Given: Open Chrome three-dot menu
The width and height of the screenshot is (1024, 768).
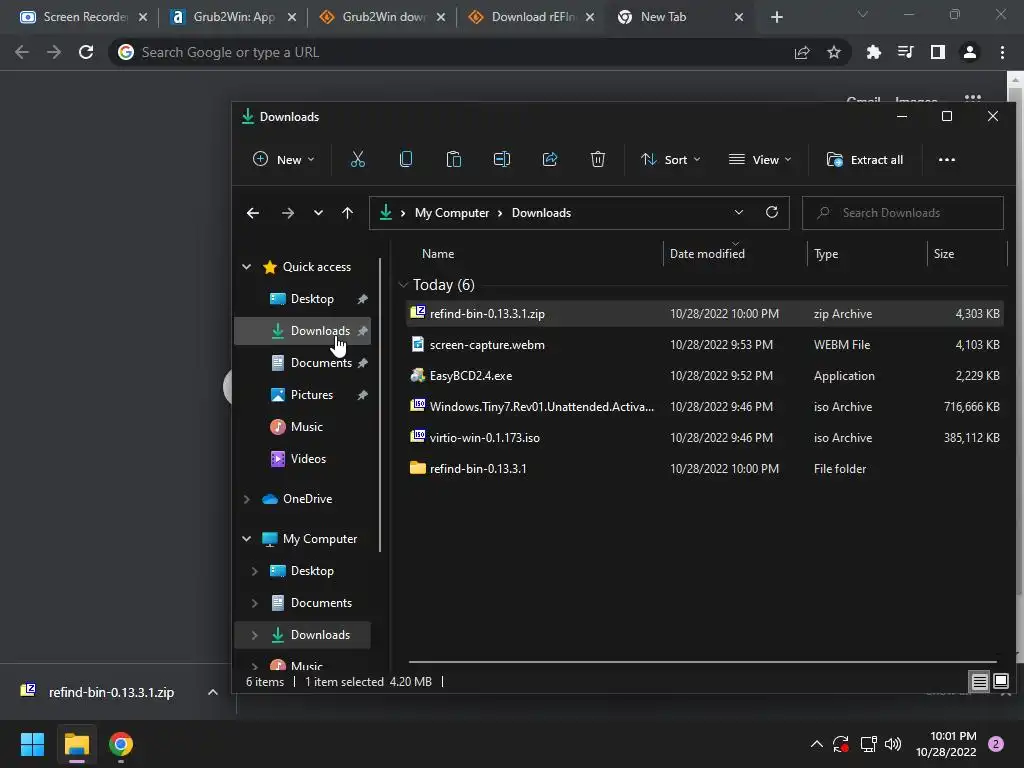Looking at the screenshot, I should pyautogui.click(x=1002, y=52).
